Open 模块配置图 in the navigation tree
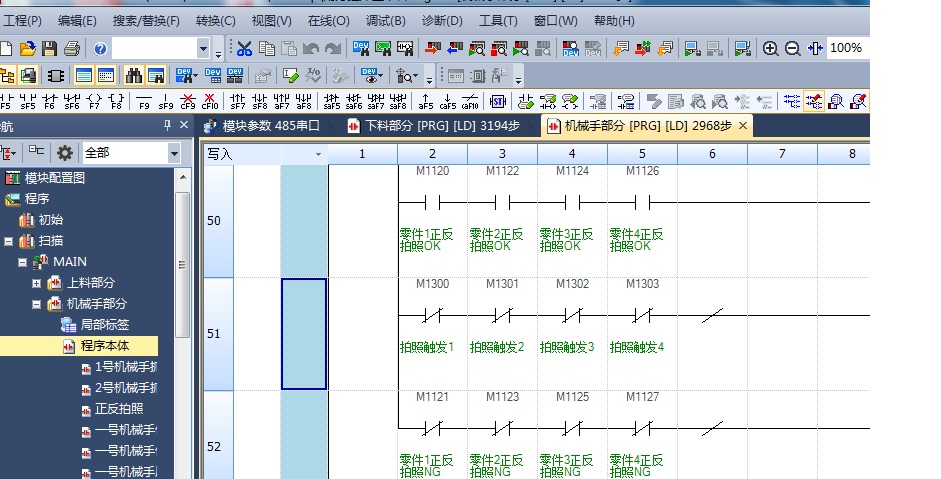941x479 pixels. click(x=54, y=178)
